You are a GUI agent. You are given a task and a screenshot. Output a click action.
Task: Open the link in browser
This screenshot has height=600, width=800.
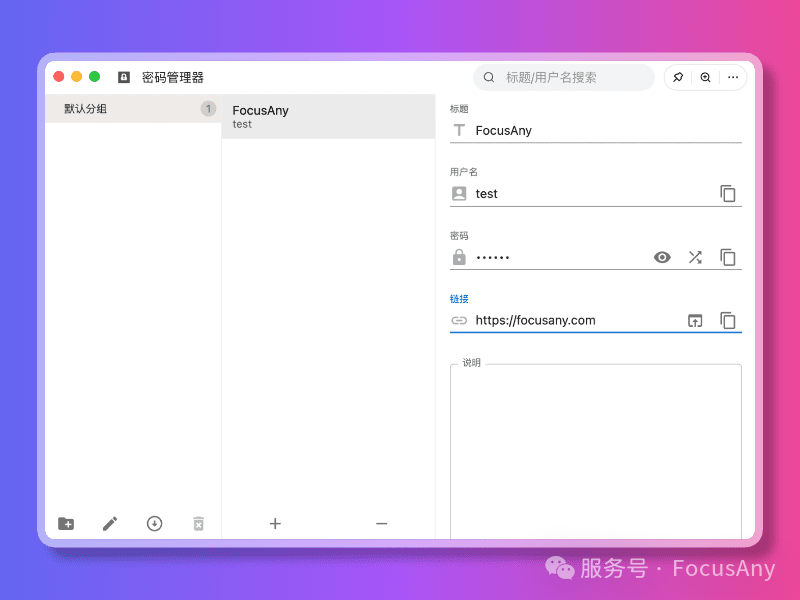(x=695, y=321)
